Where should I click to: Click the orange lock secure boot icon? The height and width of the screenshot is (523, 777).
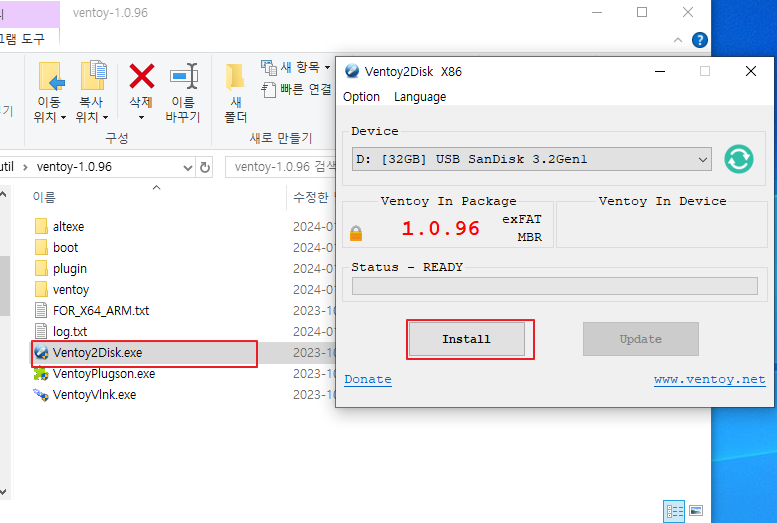coord(356,233)
